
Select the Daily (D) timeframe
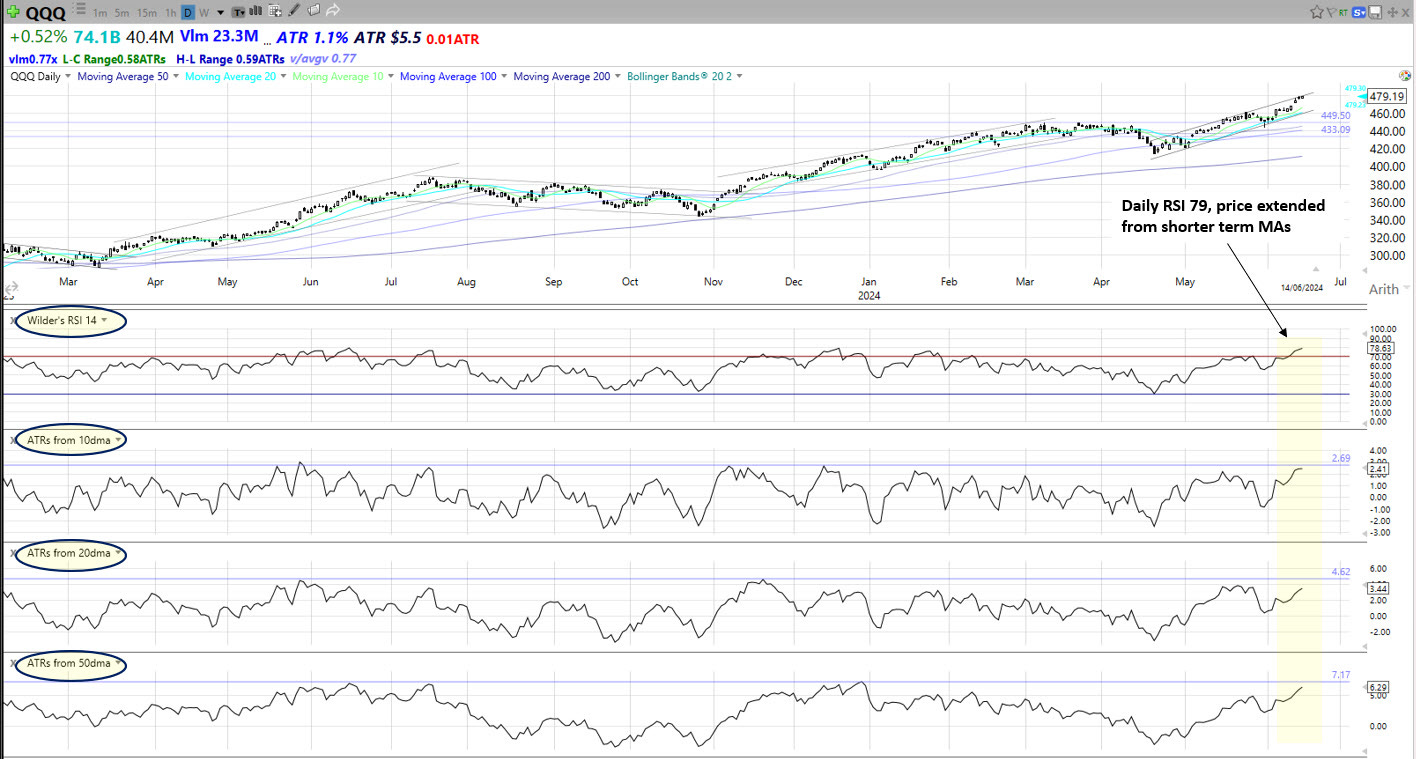(188, 13)
